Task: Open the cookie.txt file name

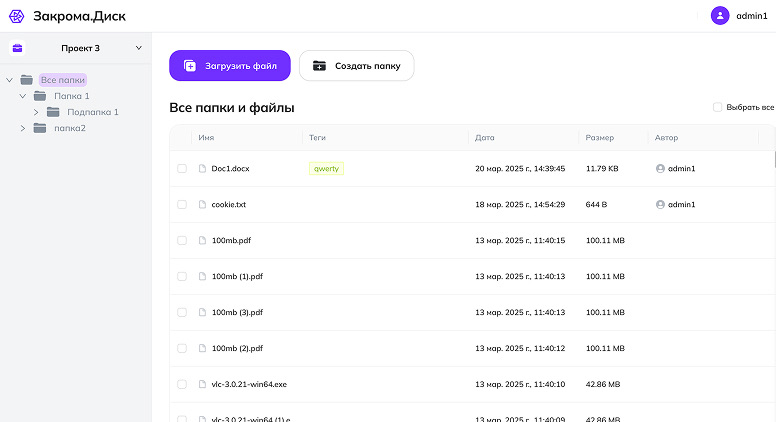Action: click(229, 204)
